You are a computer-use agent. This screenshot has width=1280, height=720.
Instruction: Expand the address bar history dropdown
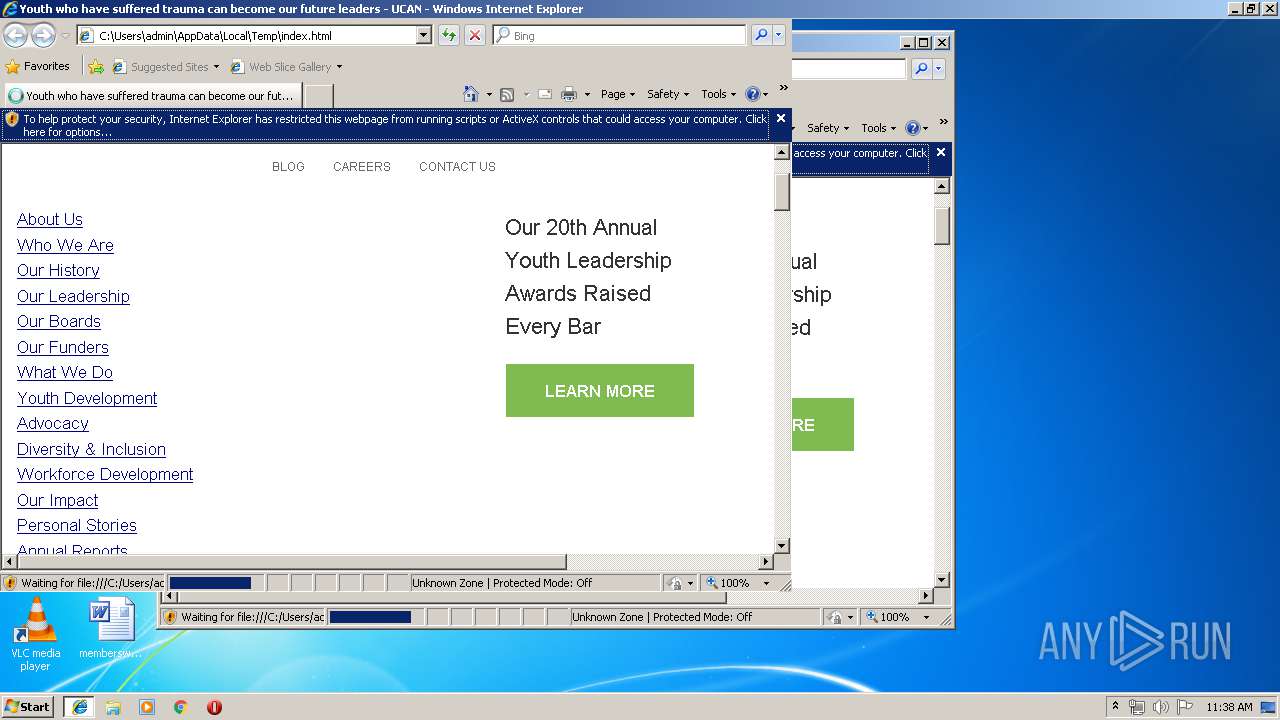tap(423, 35)
